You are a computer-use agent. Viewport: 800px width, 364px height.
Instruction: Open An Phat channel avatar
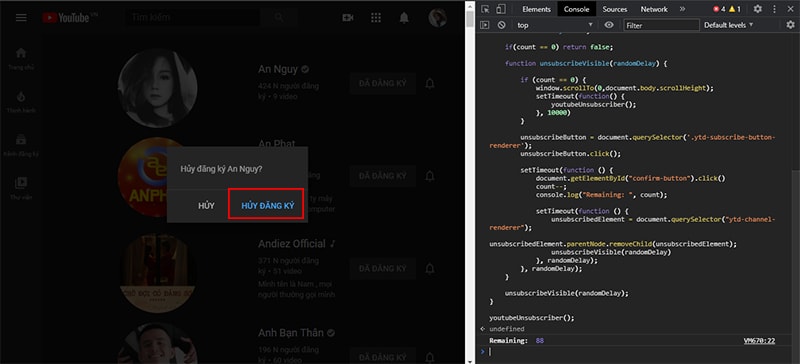pos(157,176)
